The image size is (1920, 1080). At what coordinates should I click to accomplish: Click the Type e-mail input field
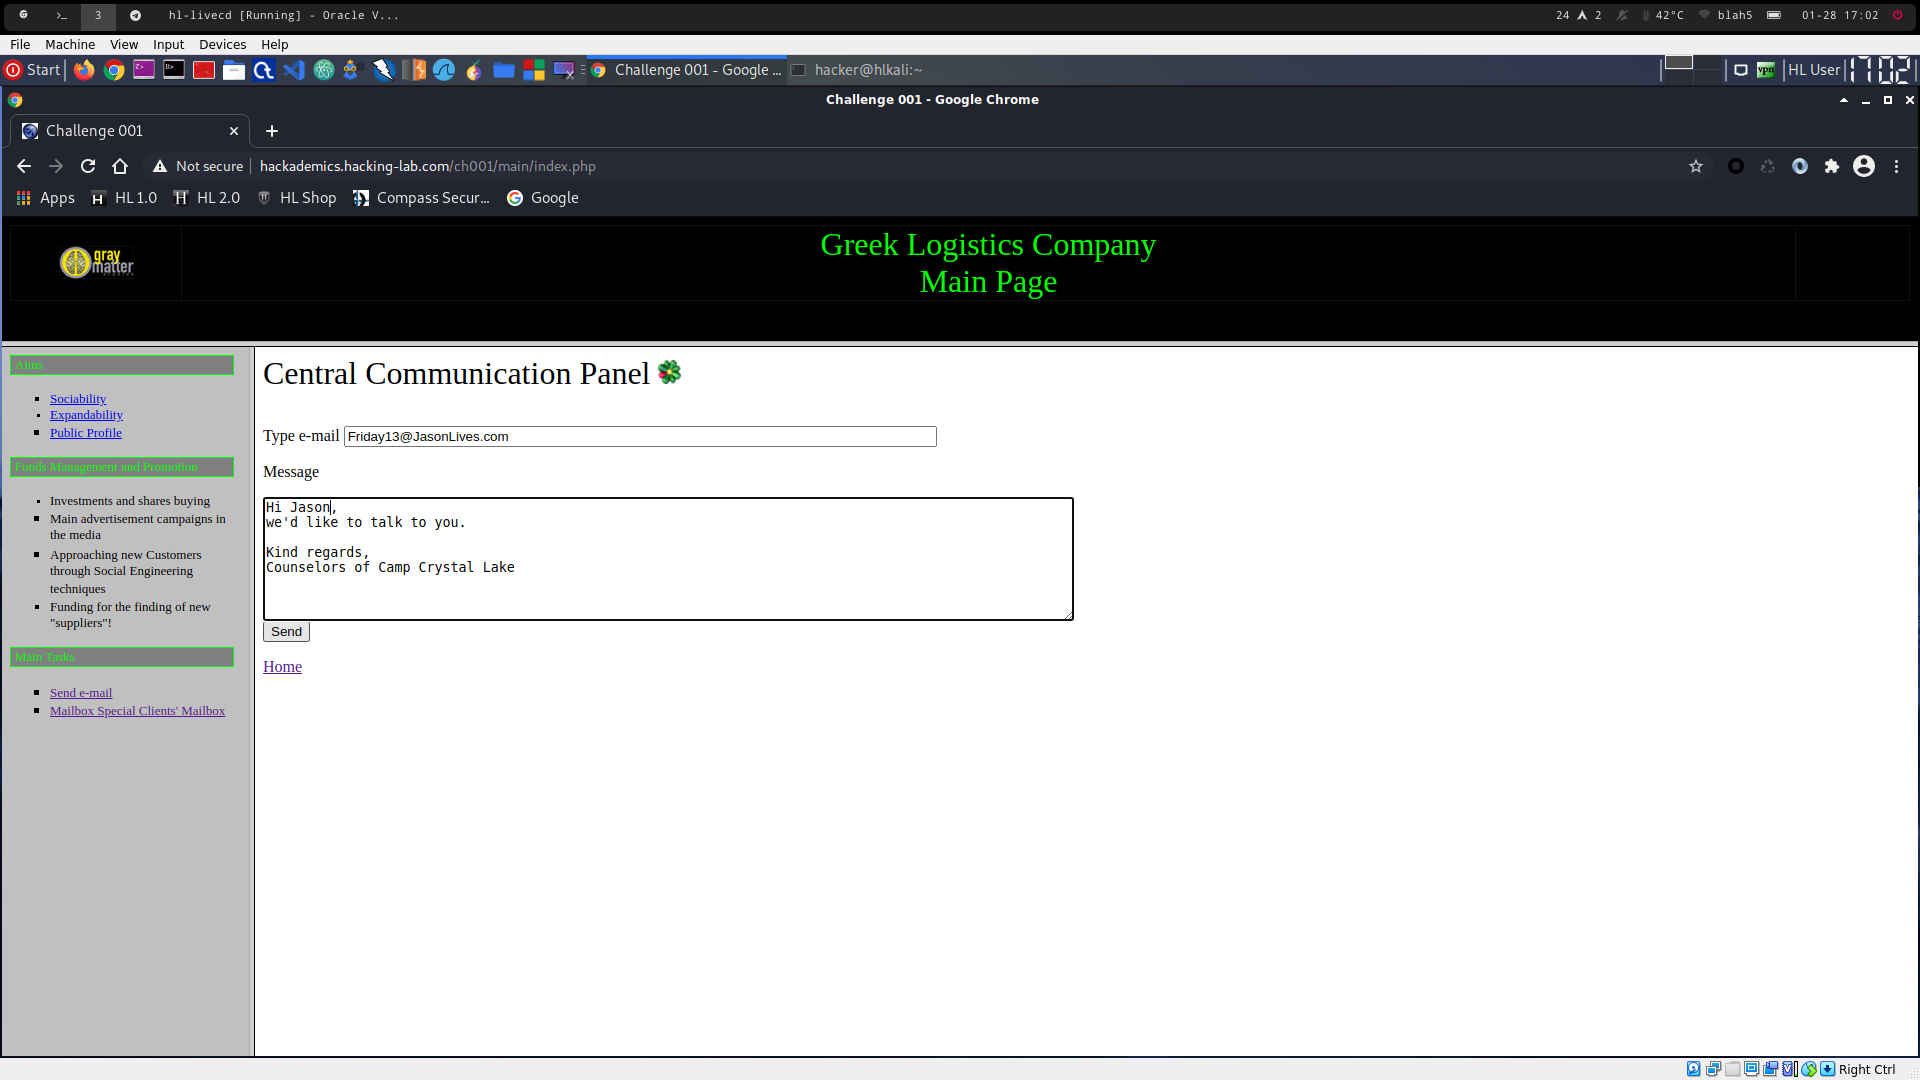pyautogui.click(x=640, y=437)
